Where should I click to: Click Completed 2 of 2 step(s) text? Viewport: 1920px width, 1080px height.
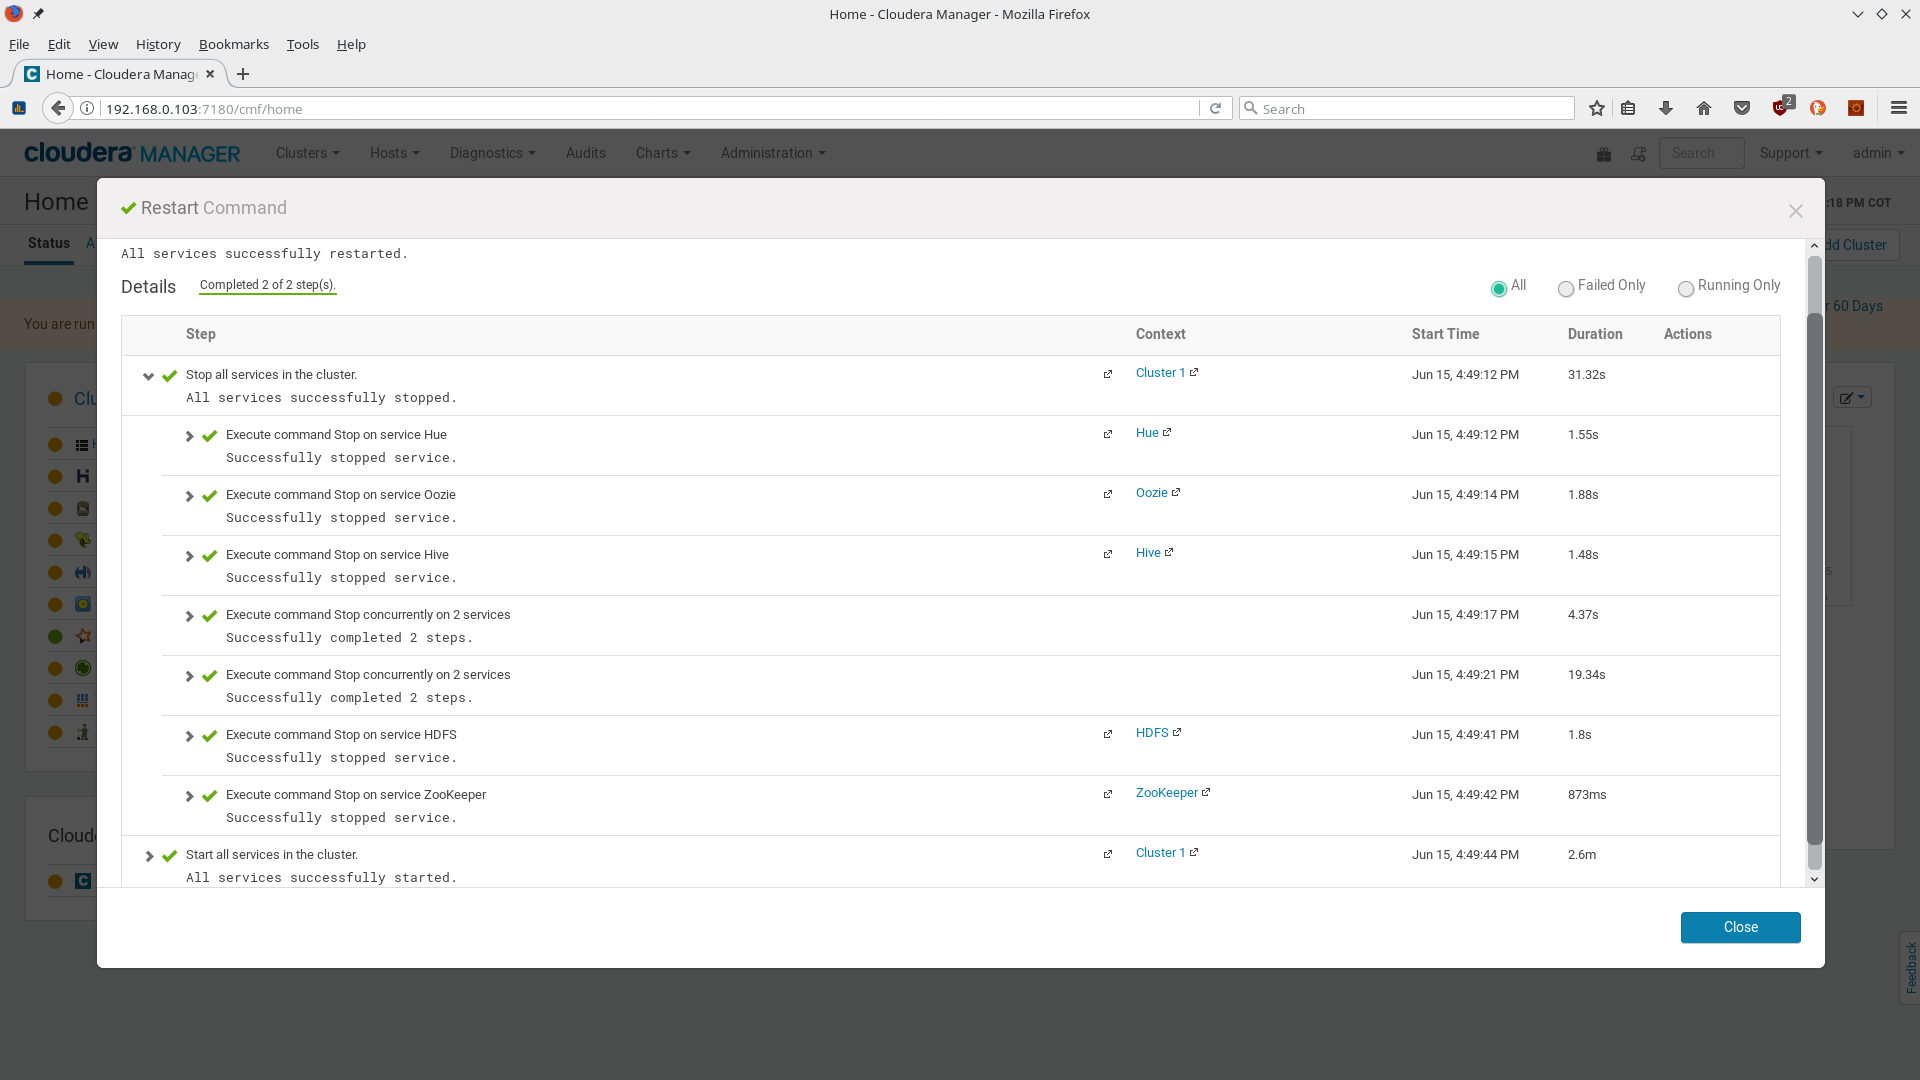[268, 285]
